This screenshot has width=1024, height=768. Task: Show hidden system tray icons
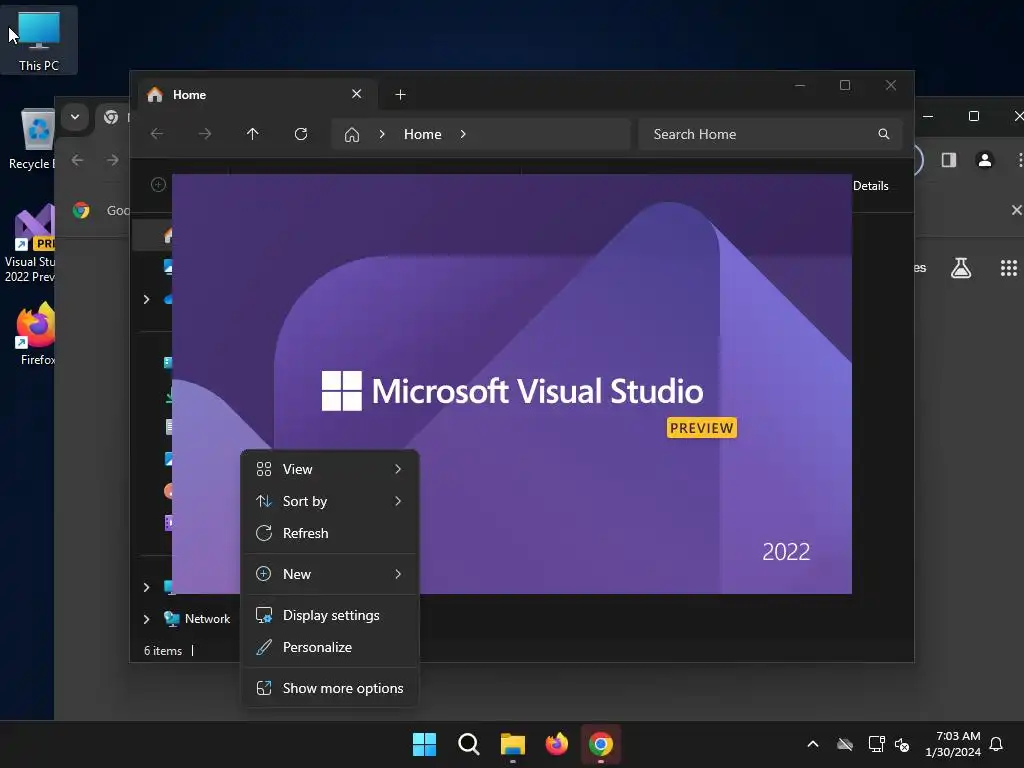click(x=813, y=744)
